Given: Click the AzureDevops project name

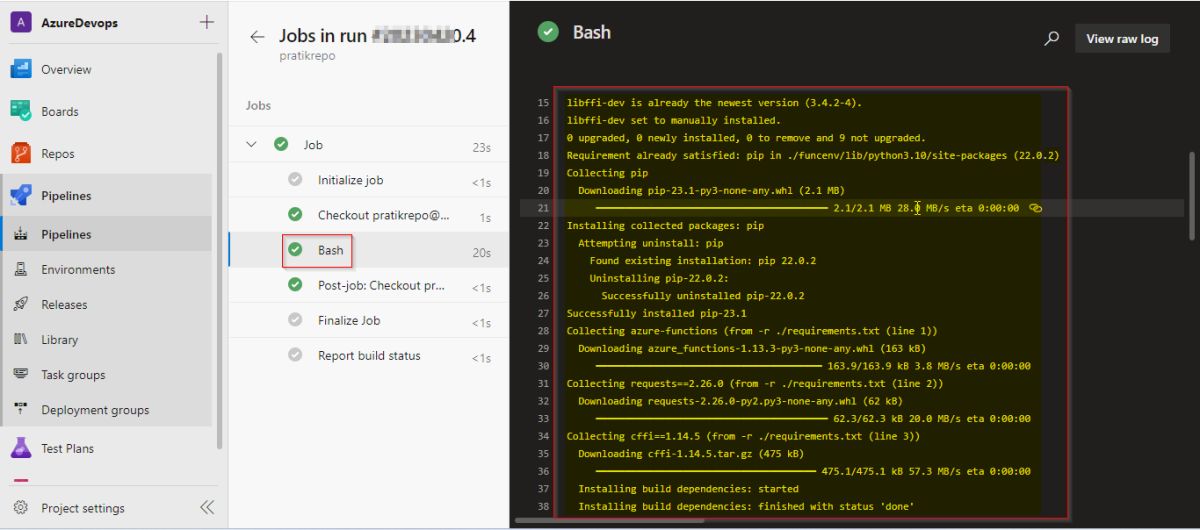Looking at the screenshot, I should point(79,22).
